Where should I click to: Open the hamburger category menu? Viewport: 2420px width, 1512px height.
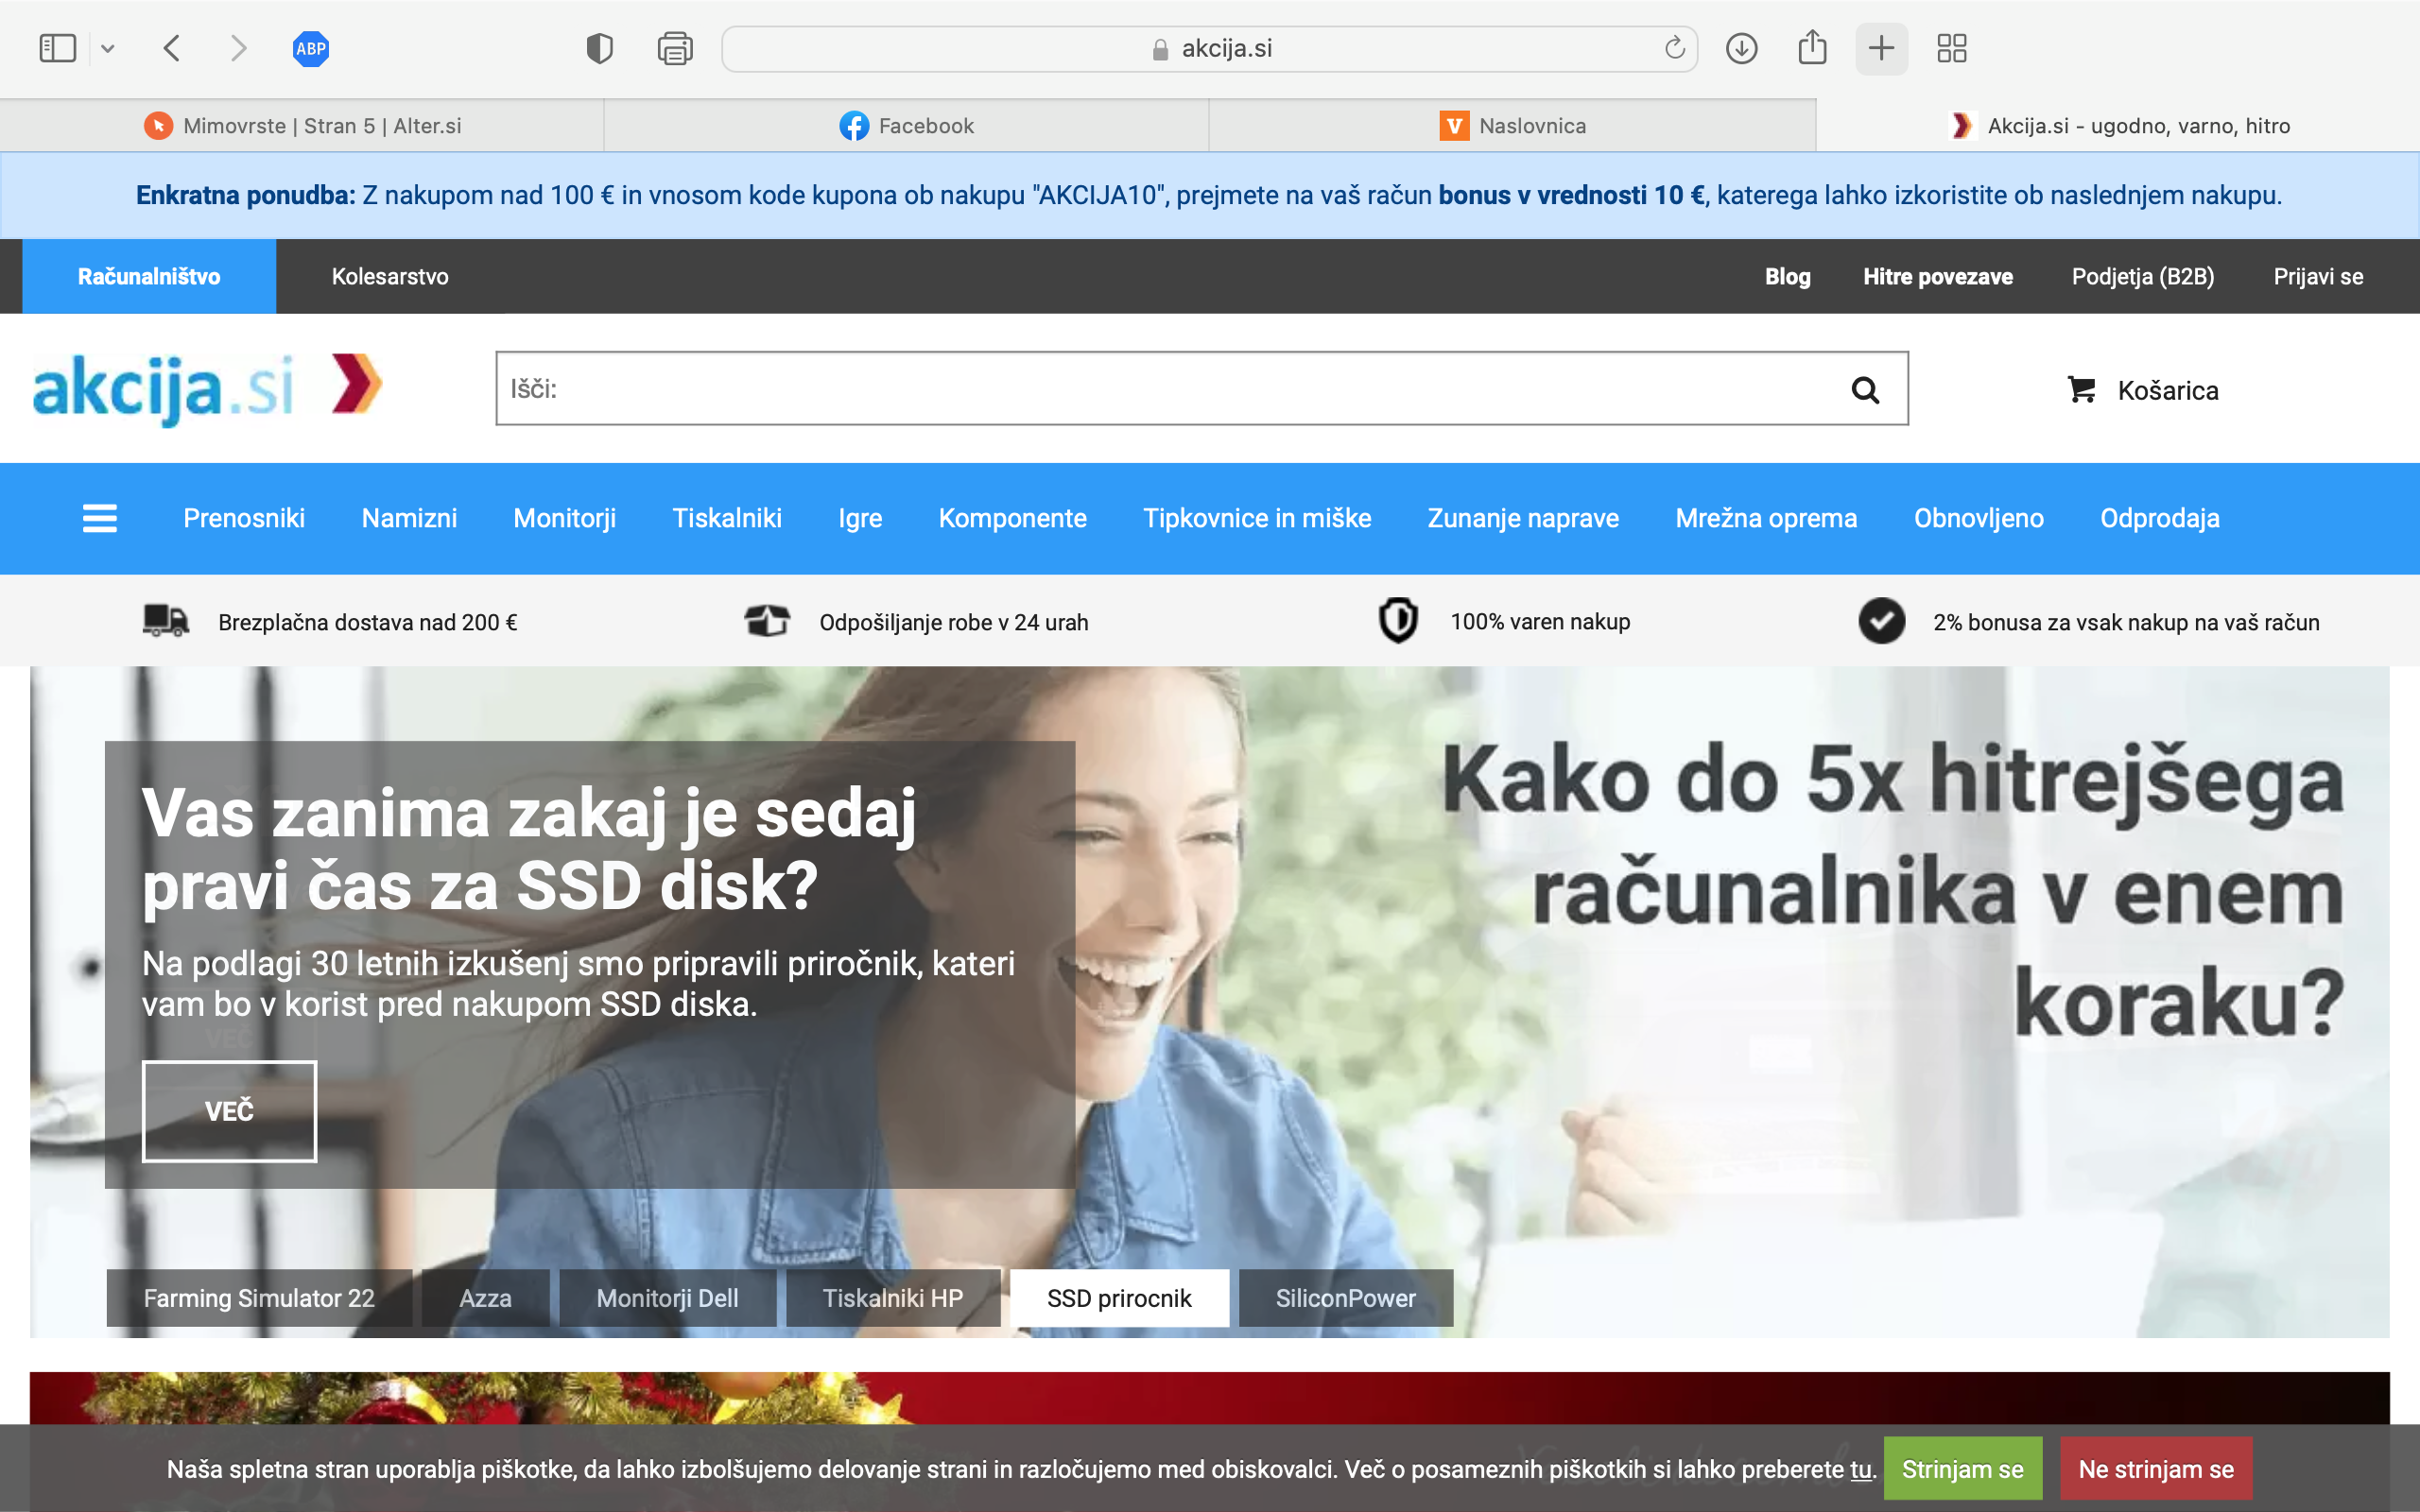(100, 518)
